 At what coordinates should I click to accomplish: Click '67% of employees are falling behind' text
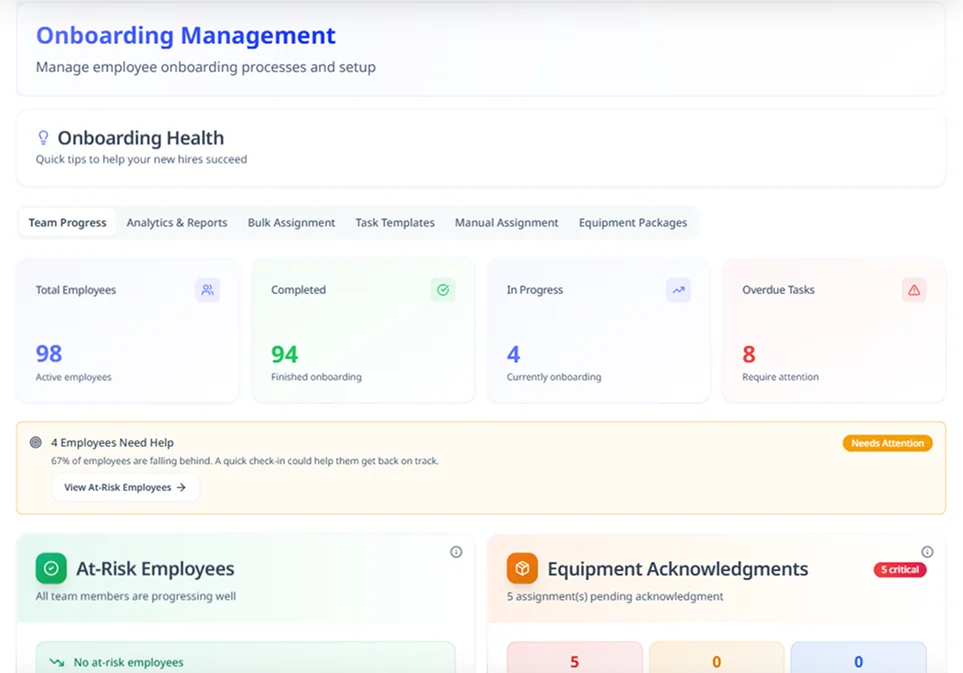coord(132,461)
